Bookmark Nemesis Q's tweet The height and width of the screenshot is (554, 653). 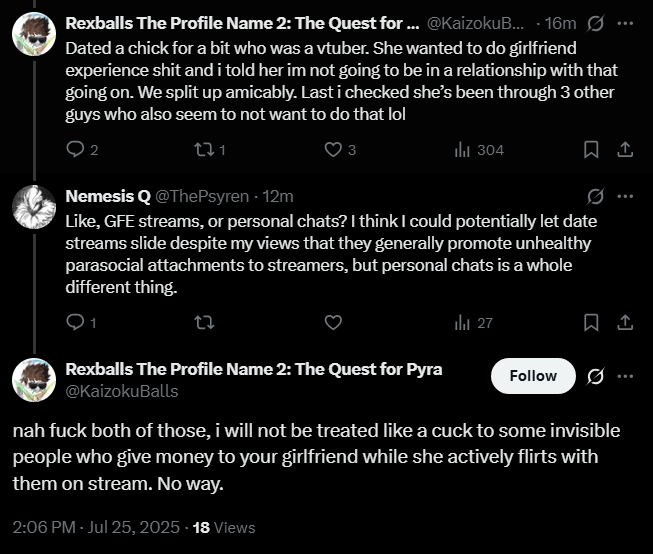pyautogui.click(x=591, y=322)
